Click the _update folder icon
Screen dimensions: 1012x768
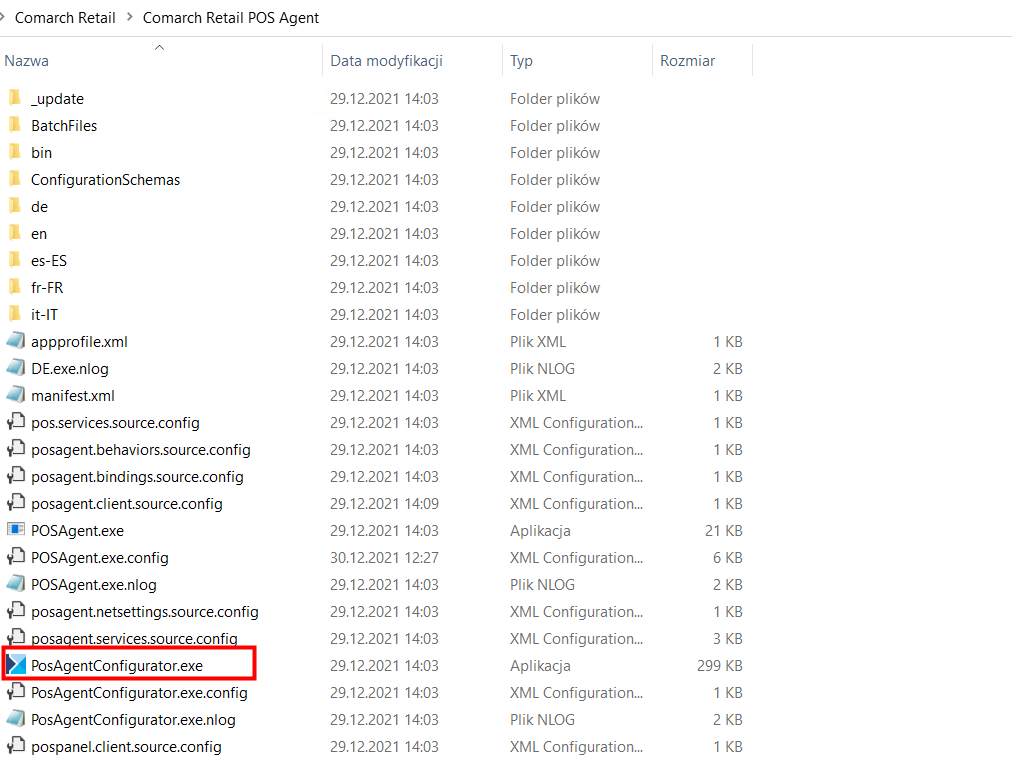[15, 98]
